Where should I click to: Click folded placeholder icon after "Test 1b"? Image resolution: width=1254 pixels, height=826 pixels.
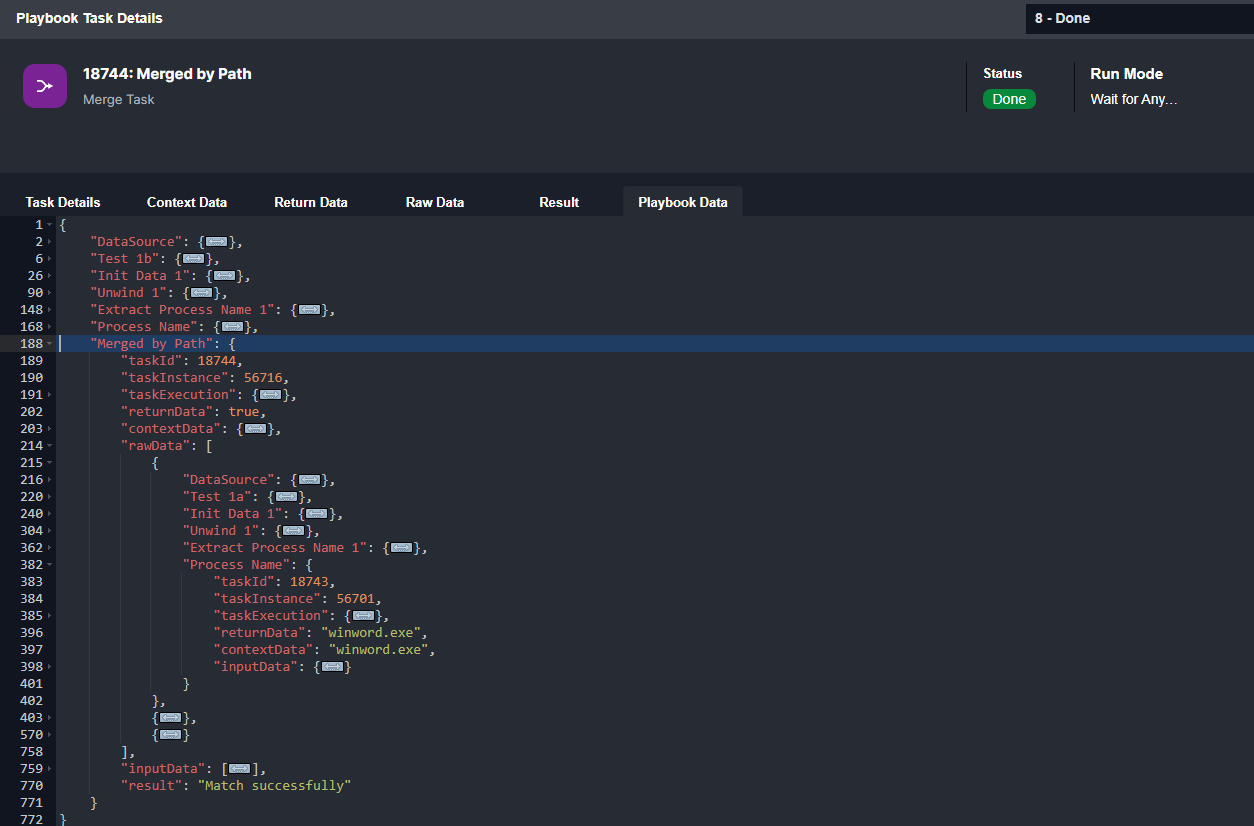194,259
